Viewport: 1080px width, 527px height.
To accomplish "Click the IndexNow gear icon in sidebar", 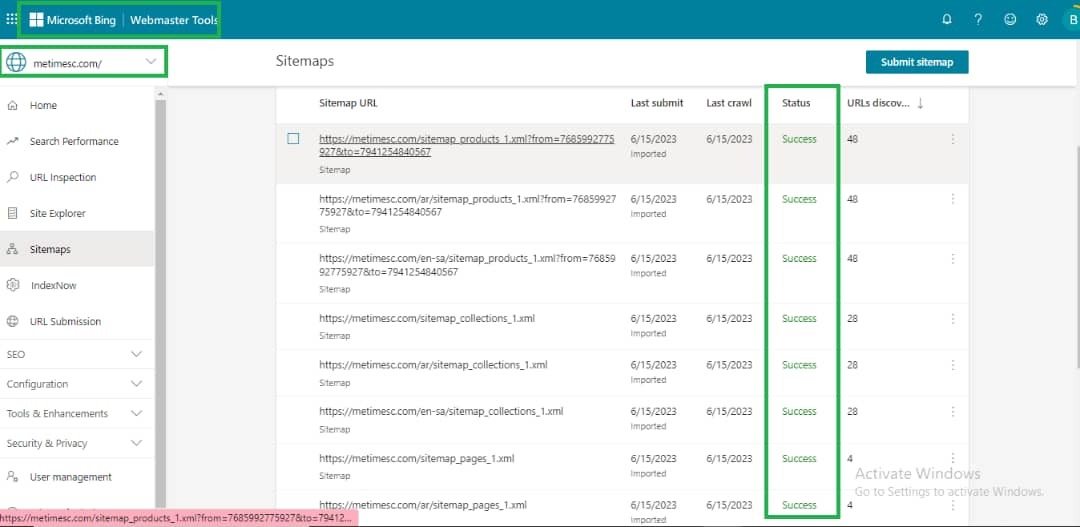I will [x=13, y=285].
